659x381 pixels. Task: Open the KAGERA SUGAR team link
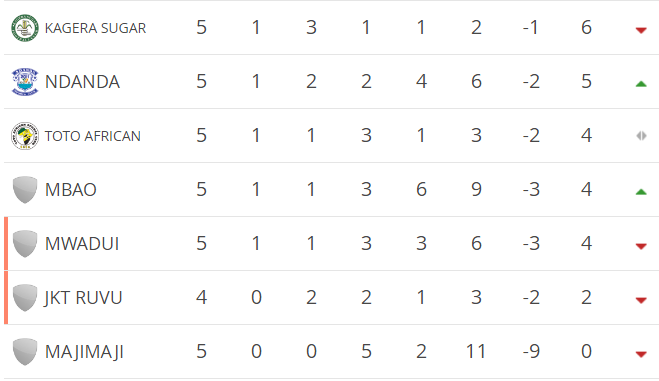(x=95, y=28)
